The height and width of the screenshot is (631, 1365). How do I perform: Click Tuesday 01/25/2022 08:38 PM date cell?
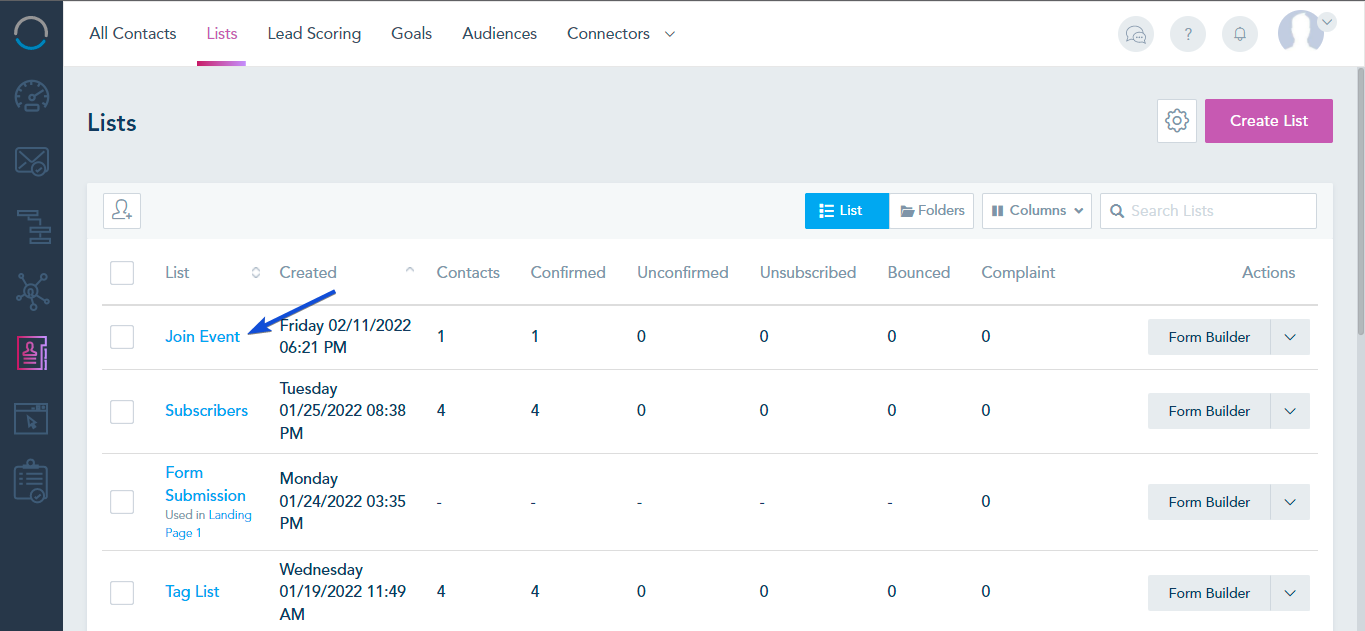[343, 411]
